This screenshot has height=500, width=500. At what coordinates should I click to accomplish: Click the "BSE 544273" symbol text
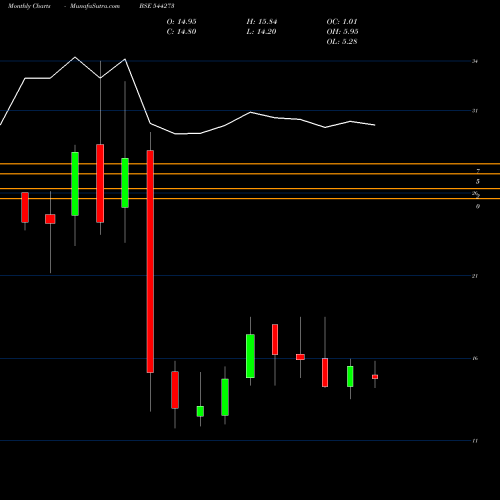[157, 6]
